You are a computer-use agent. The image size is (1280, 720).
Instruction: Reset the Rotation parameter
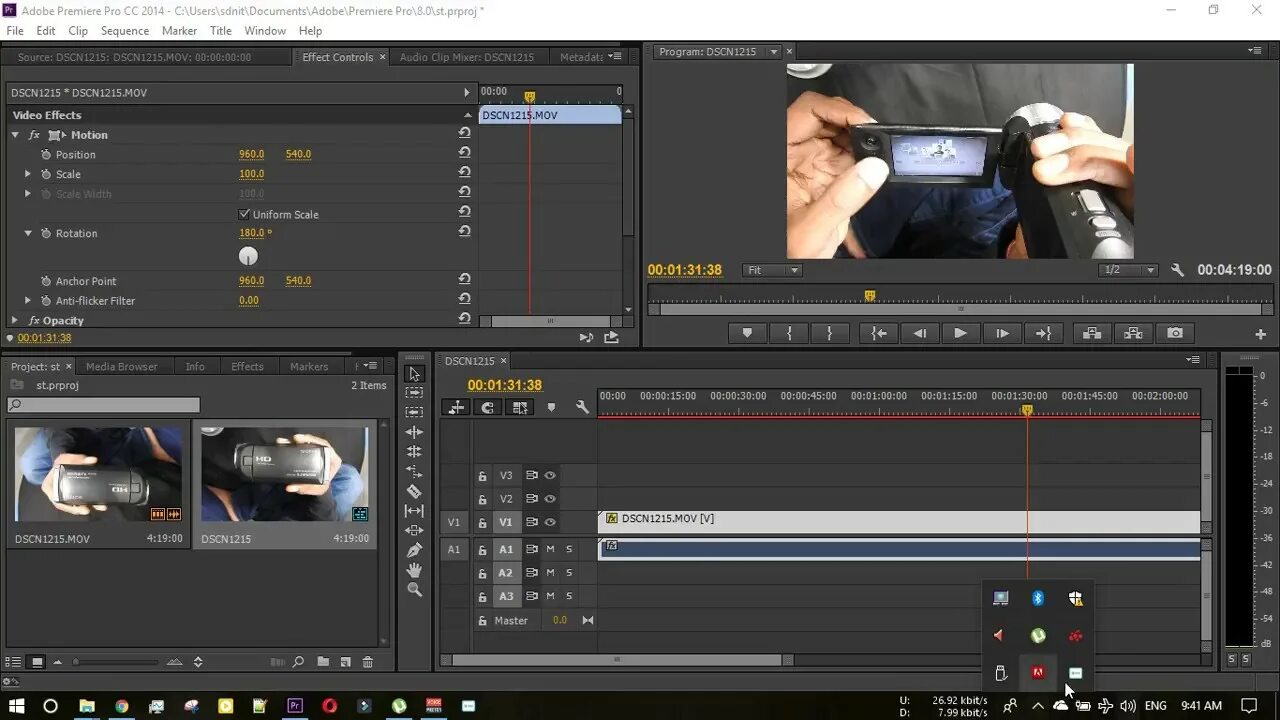tap(464, 232)
